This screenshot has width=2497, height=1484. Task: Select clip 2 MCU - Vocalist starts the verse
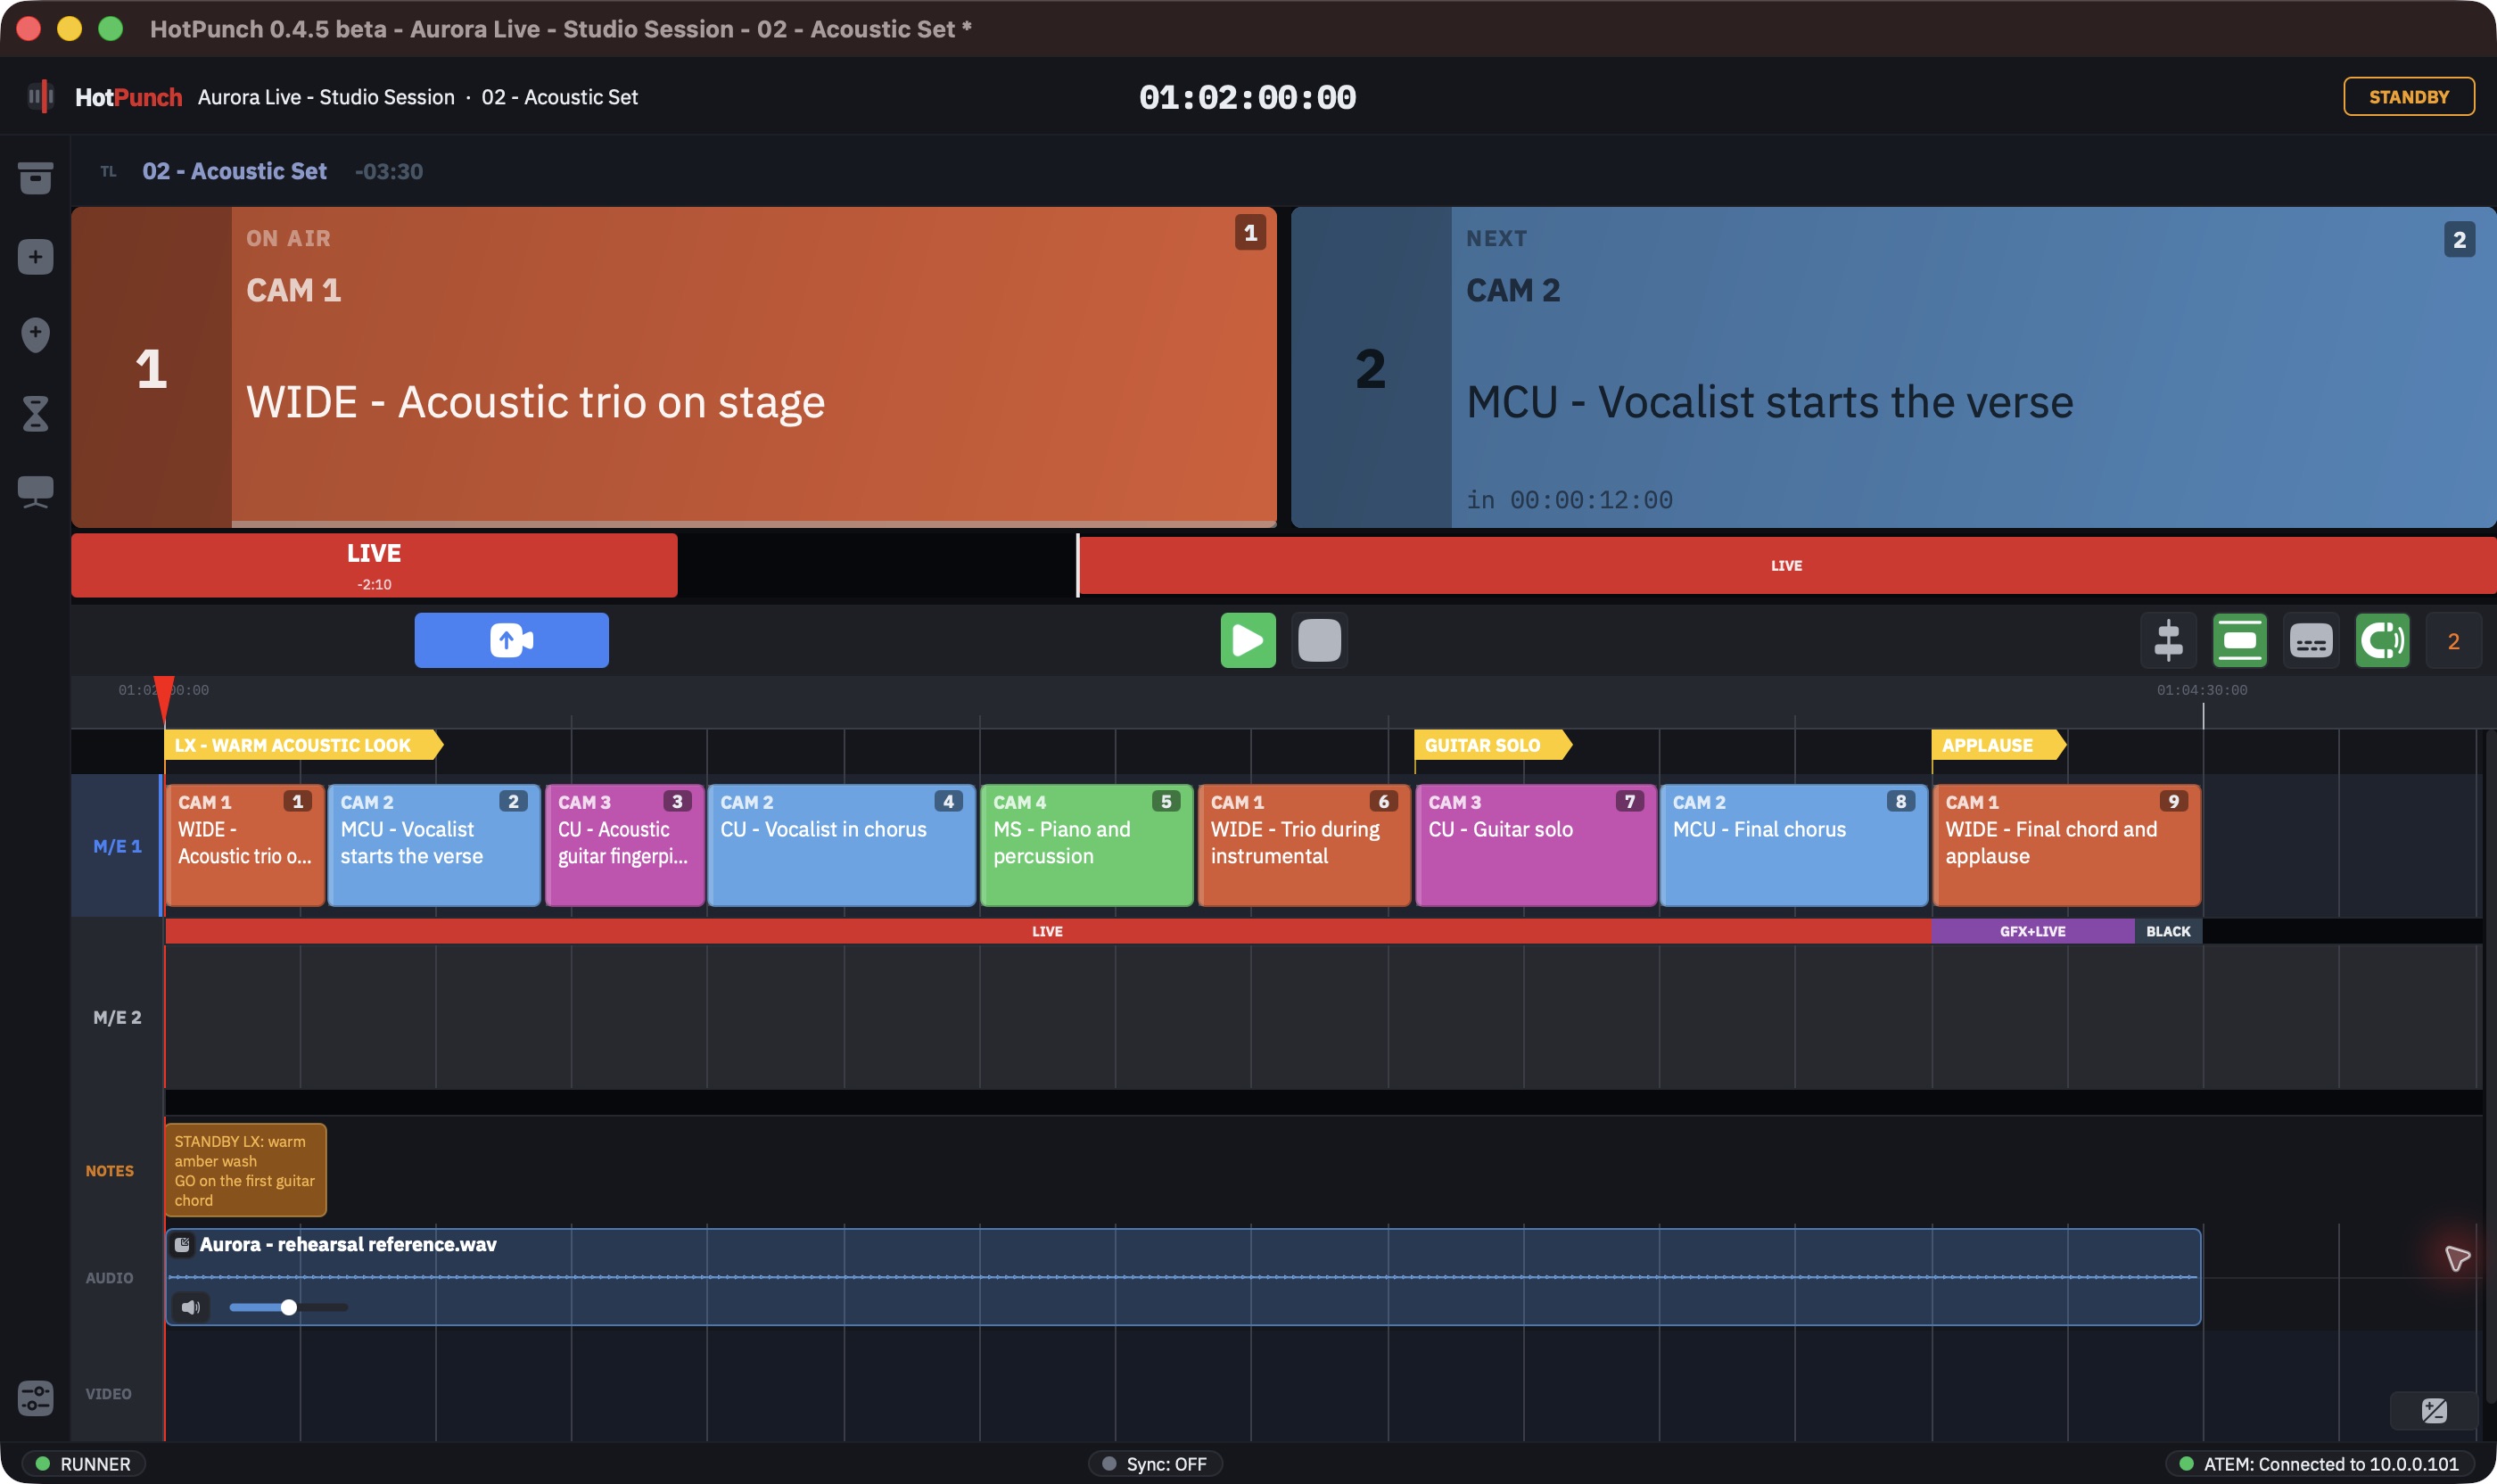(x=434, y=845)
